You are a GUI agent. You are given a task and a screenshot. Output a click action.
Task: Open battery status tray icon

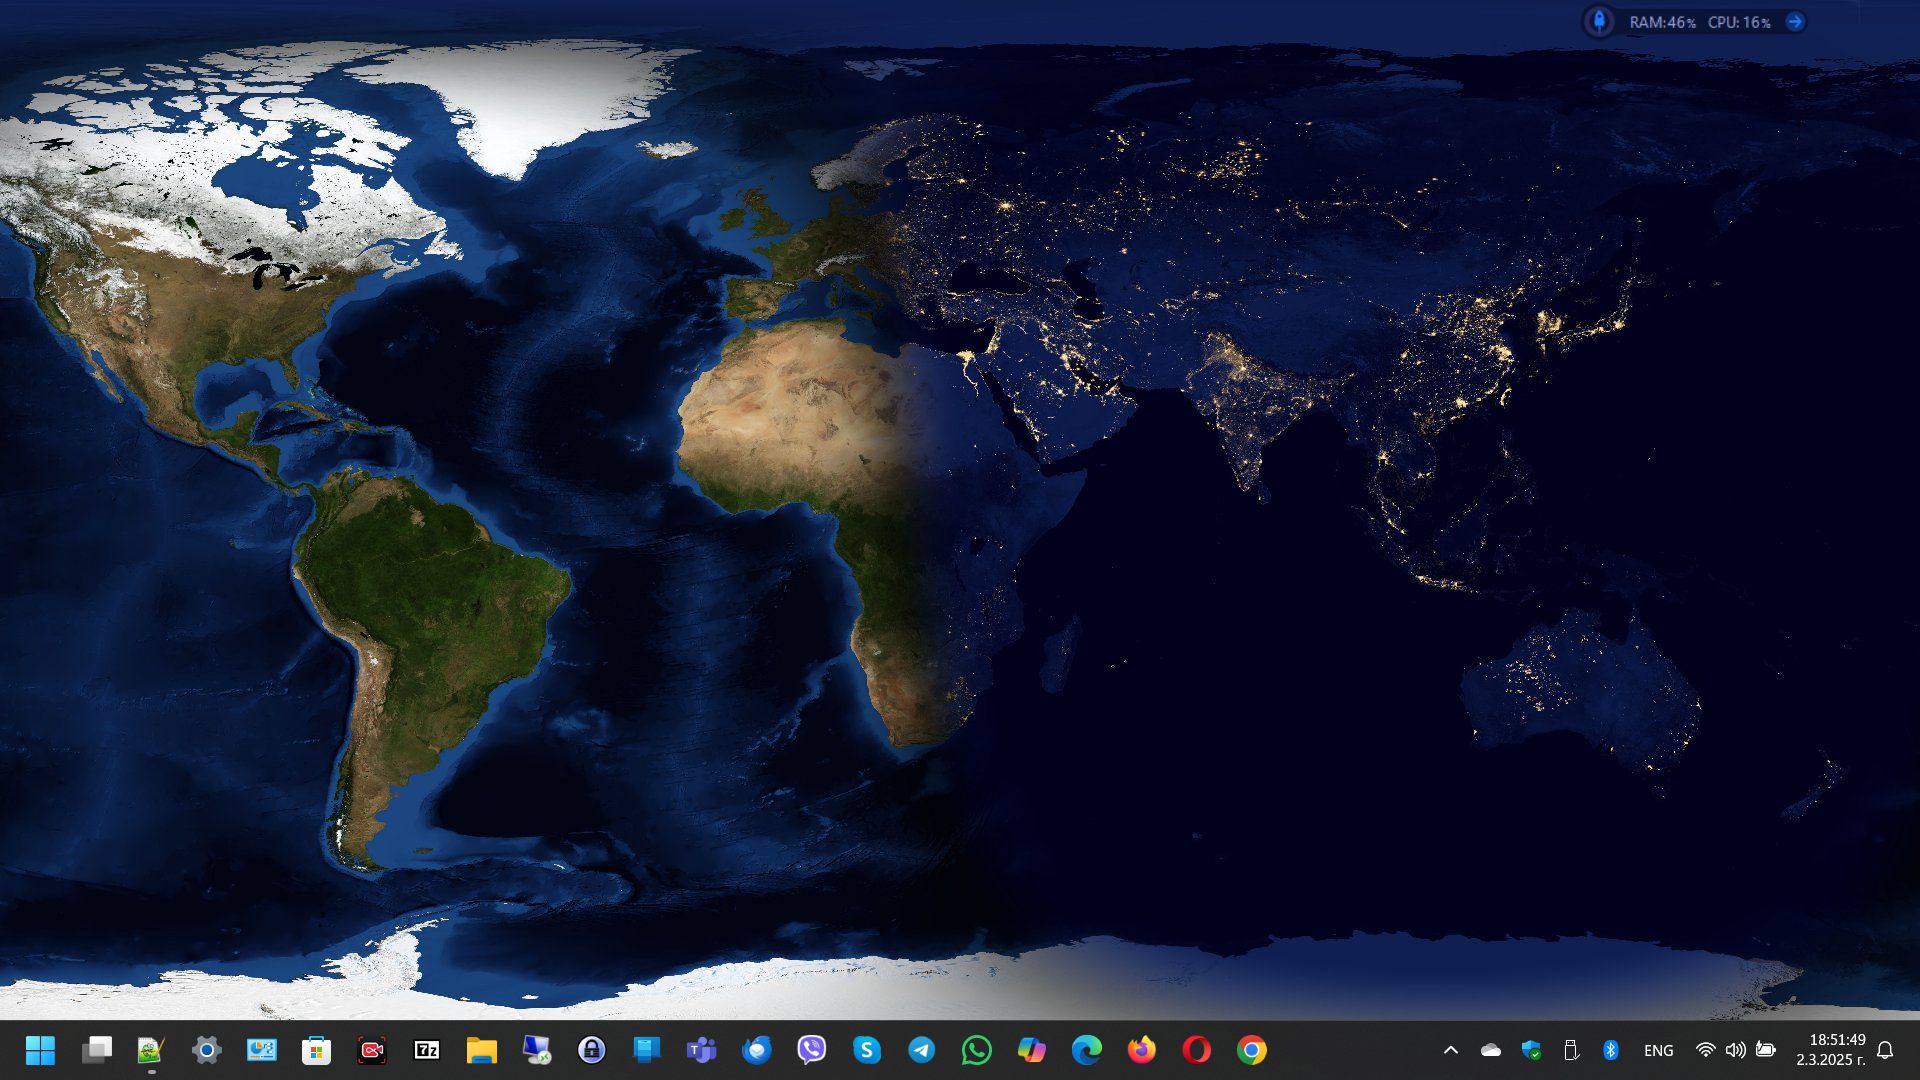click(1766, 1050)
